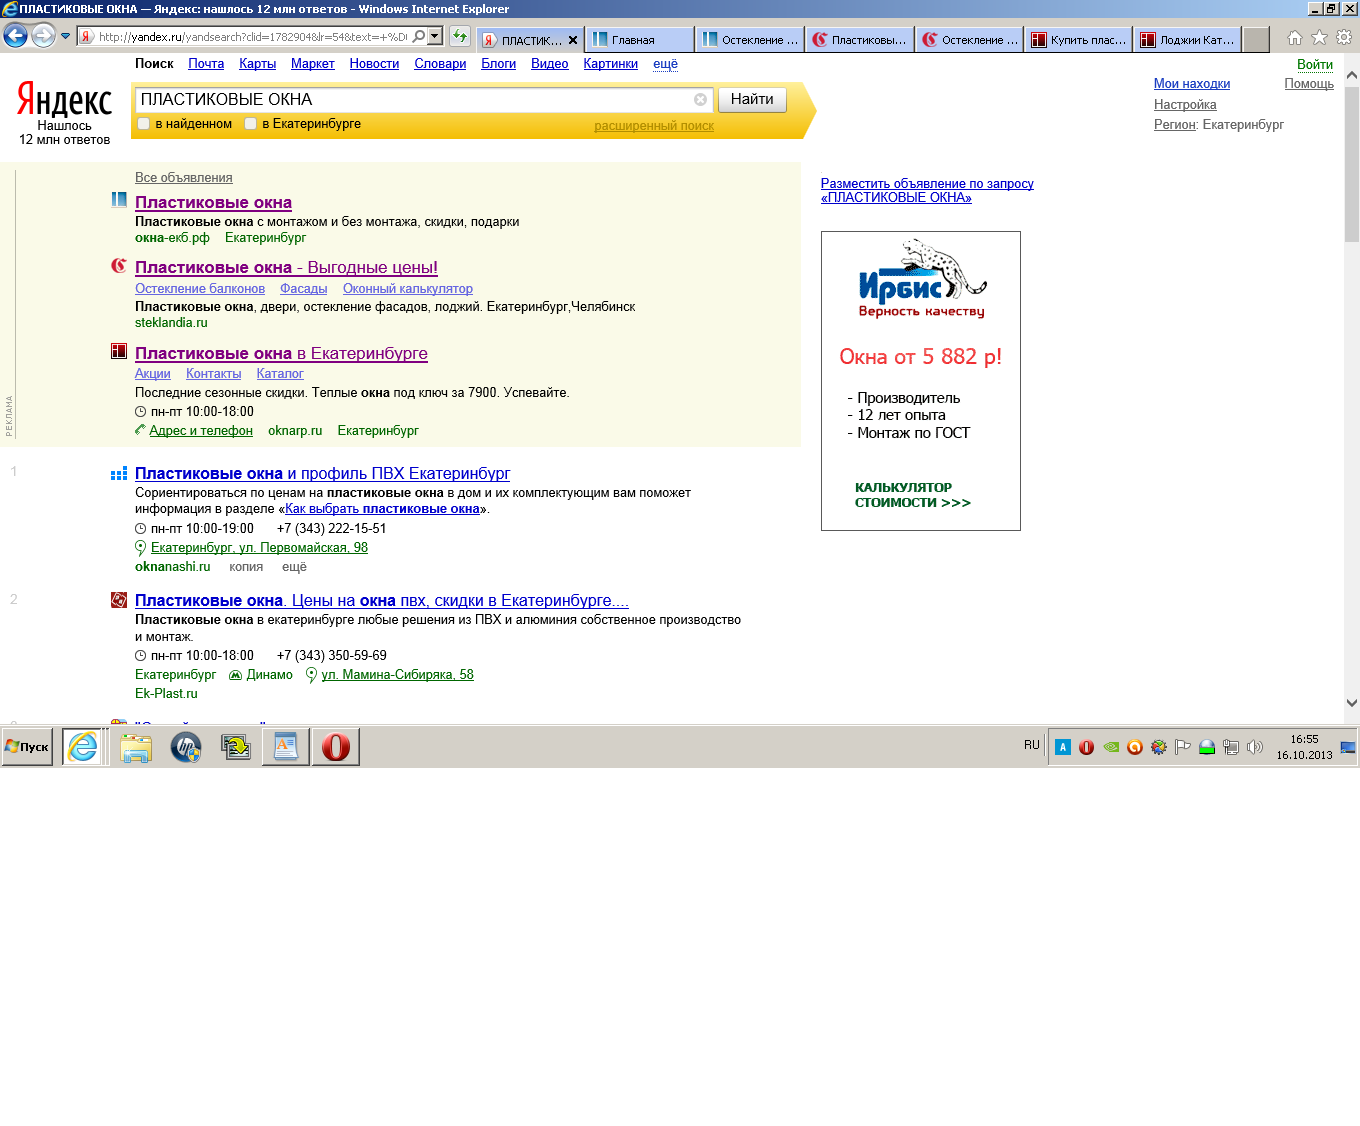Open the Favorites star icon

(1319, 38)
